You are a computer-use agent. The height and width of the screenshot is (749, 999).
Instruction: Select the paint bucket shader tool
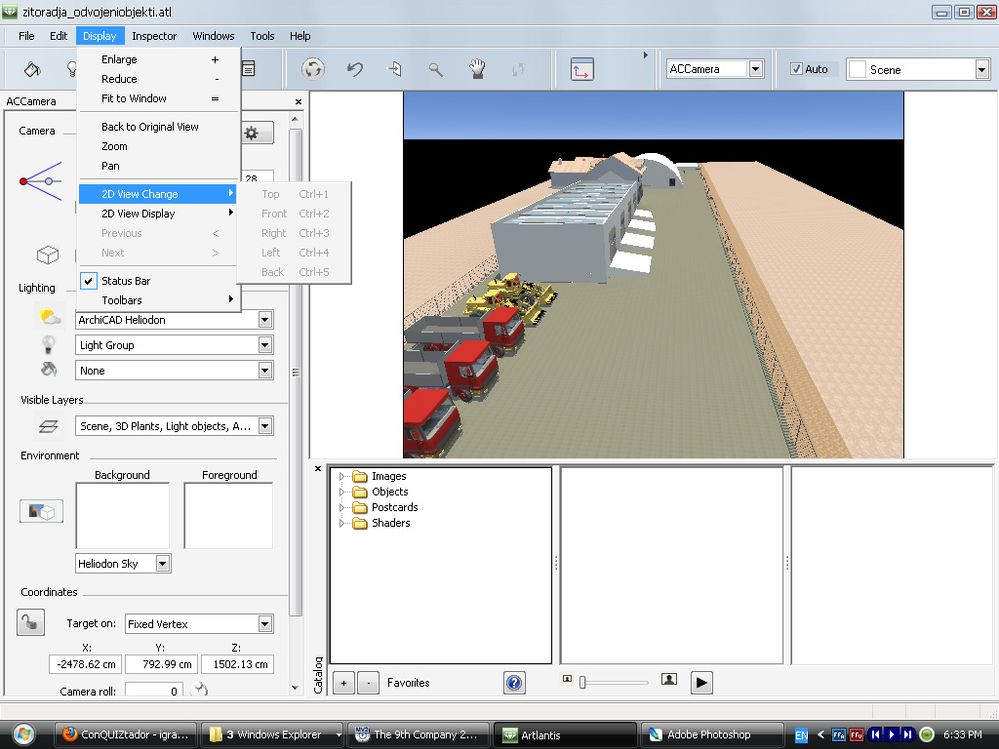32,69
